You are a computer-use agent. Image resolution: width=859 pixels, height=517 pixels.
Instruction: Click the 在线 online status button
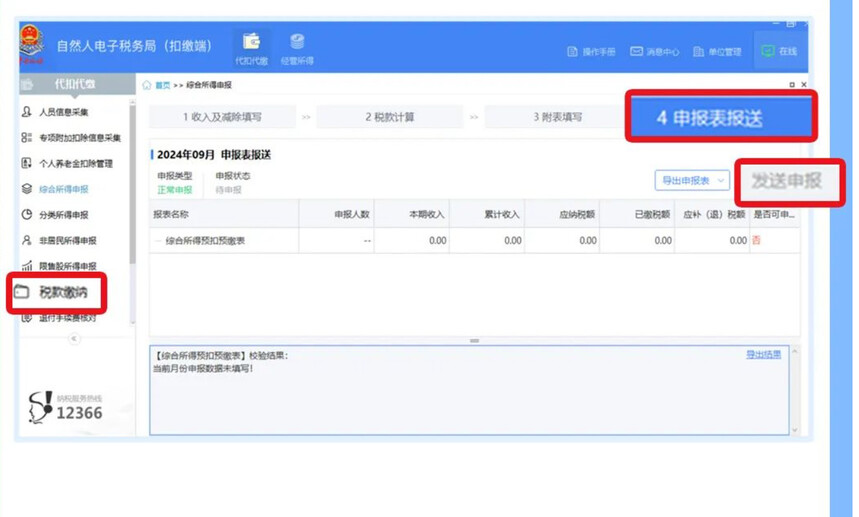(x=780, y=51)
